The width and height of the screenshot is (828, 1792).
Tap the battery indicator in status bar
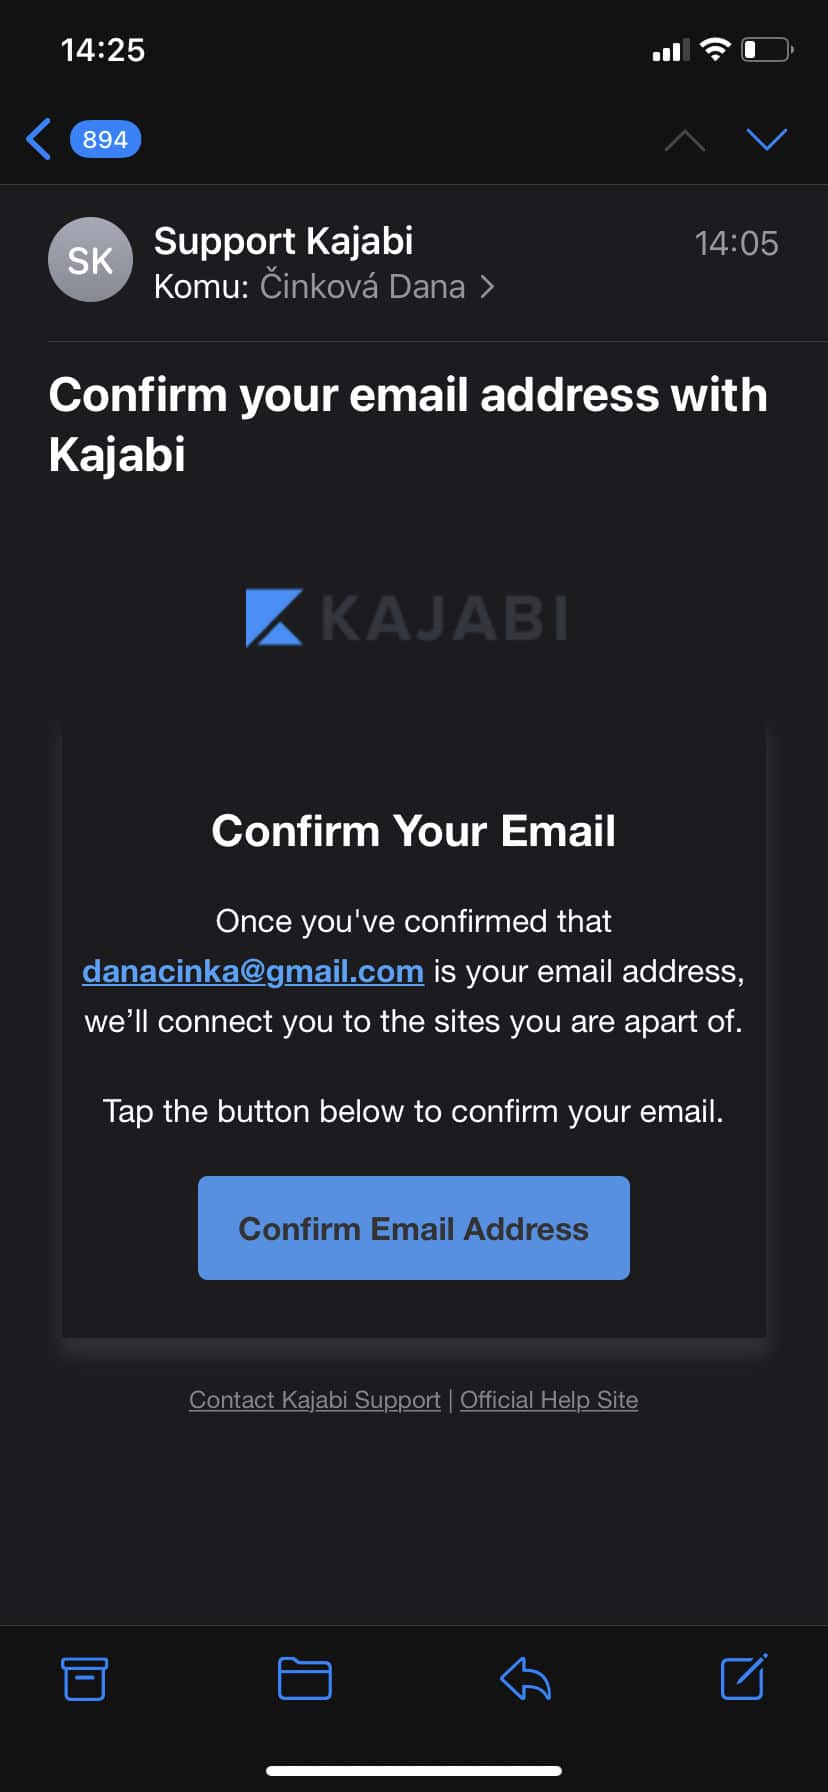click(x=768, y=49)
